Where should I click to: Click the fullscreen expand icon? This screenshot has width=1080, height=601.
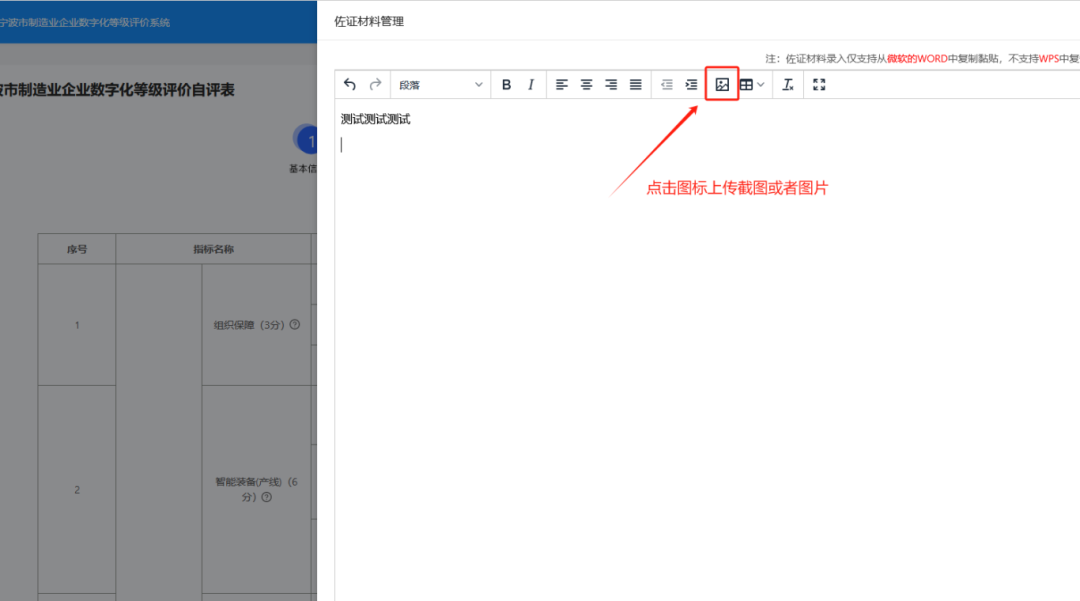click(819, 84)
